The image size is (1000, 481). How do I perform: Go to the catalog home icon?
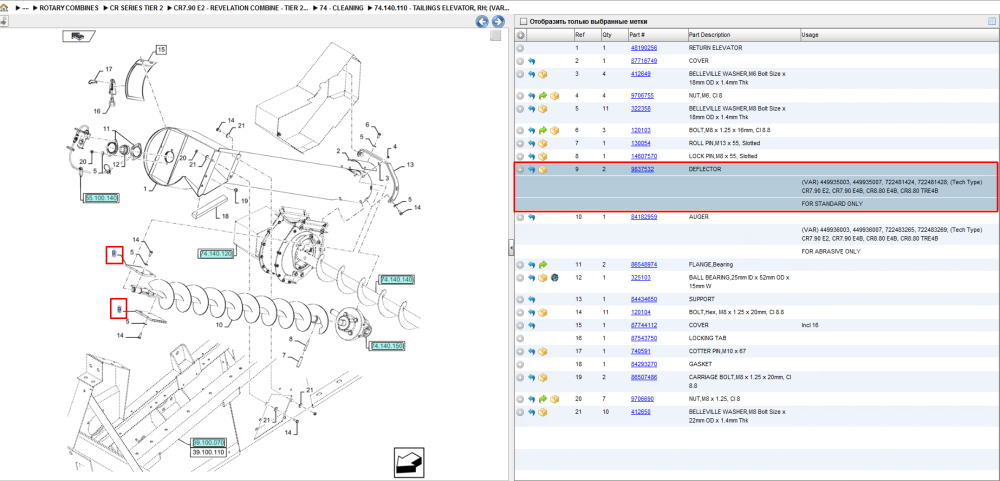click(x=5, y=8)
